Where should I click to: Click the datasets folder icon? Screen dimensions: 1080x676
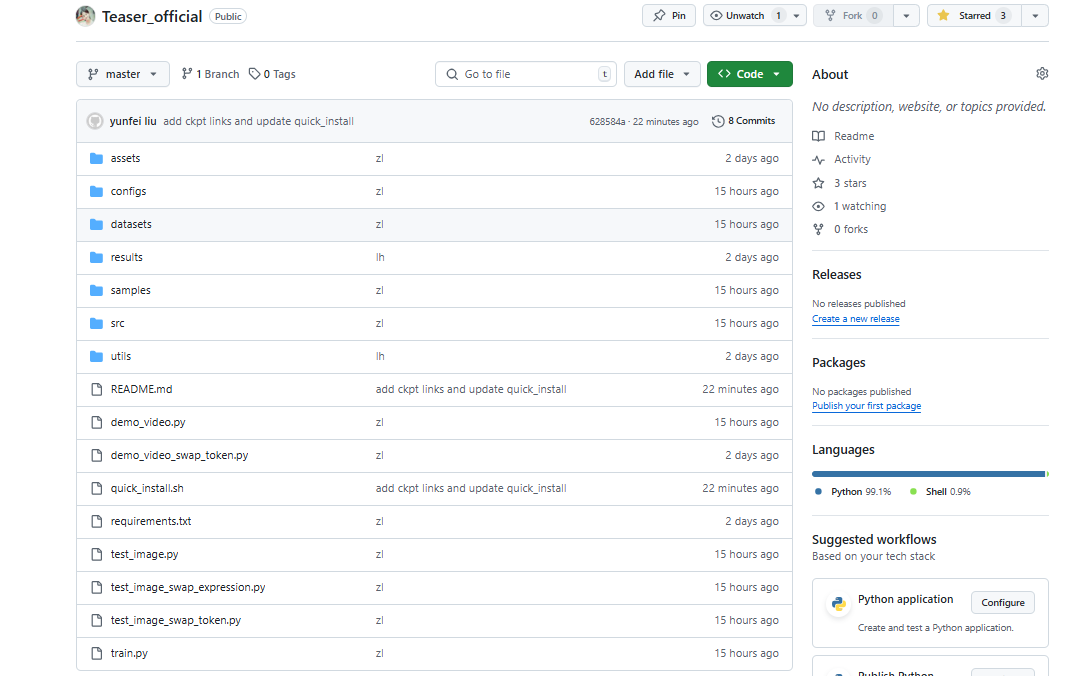tap(96, 225)
